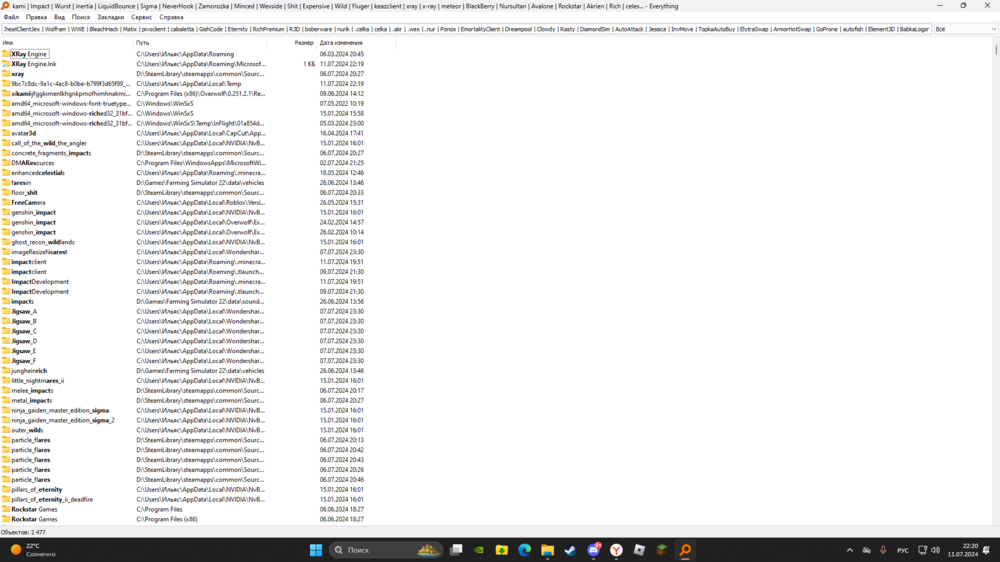The width and height of the screenshot is (1000, 562).
Task: Open the Справка menu
Action: point(171,17)
